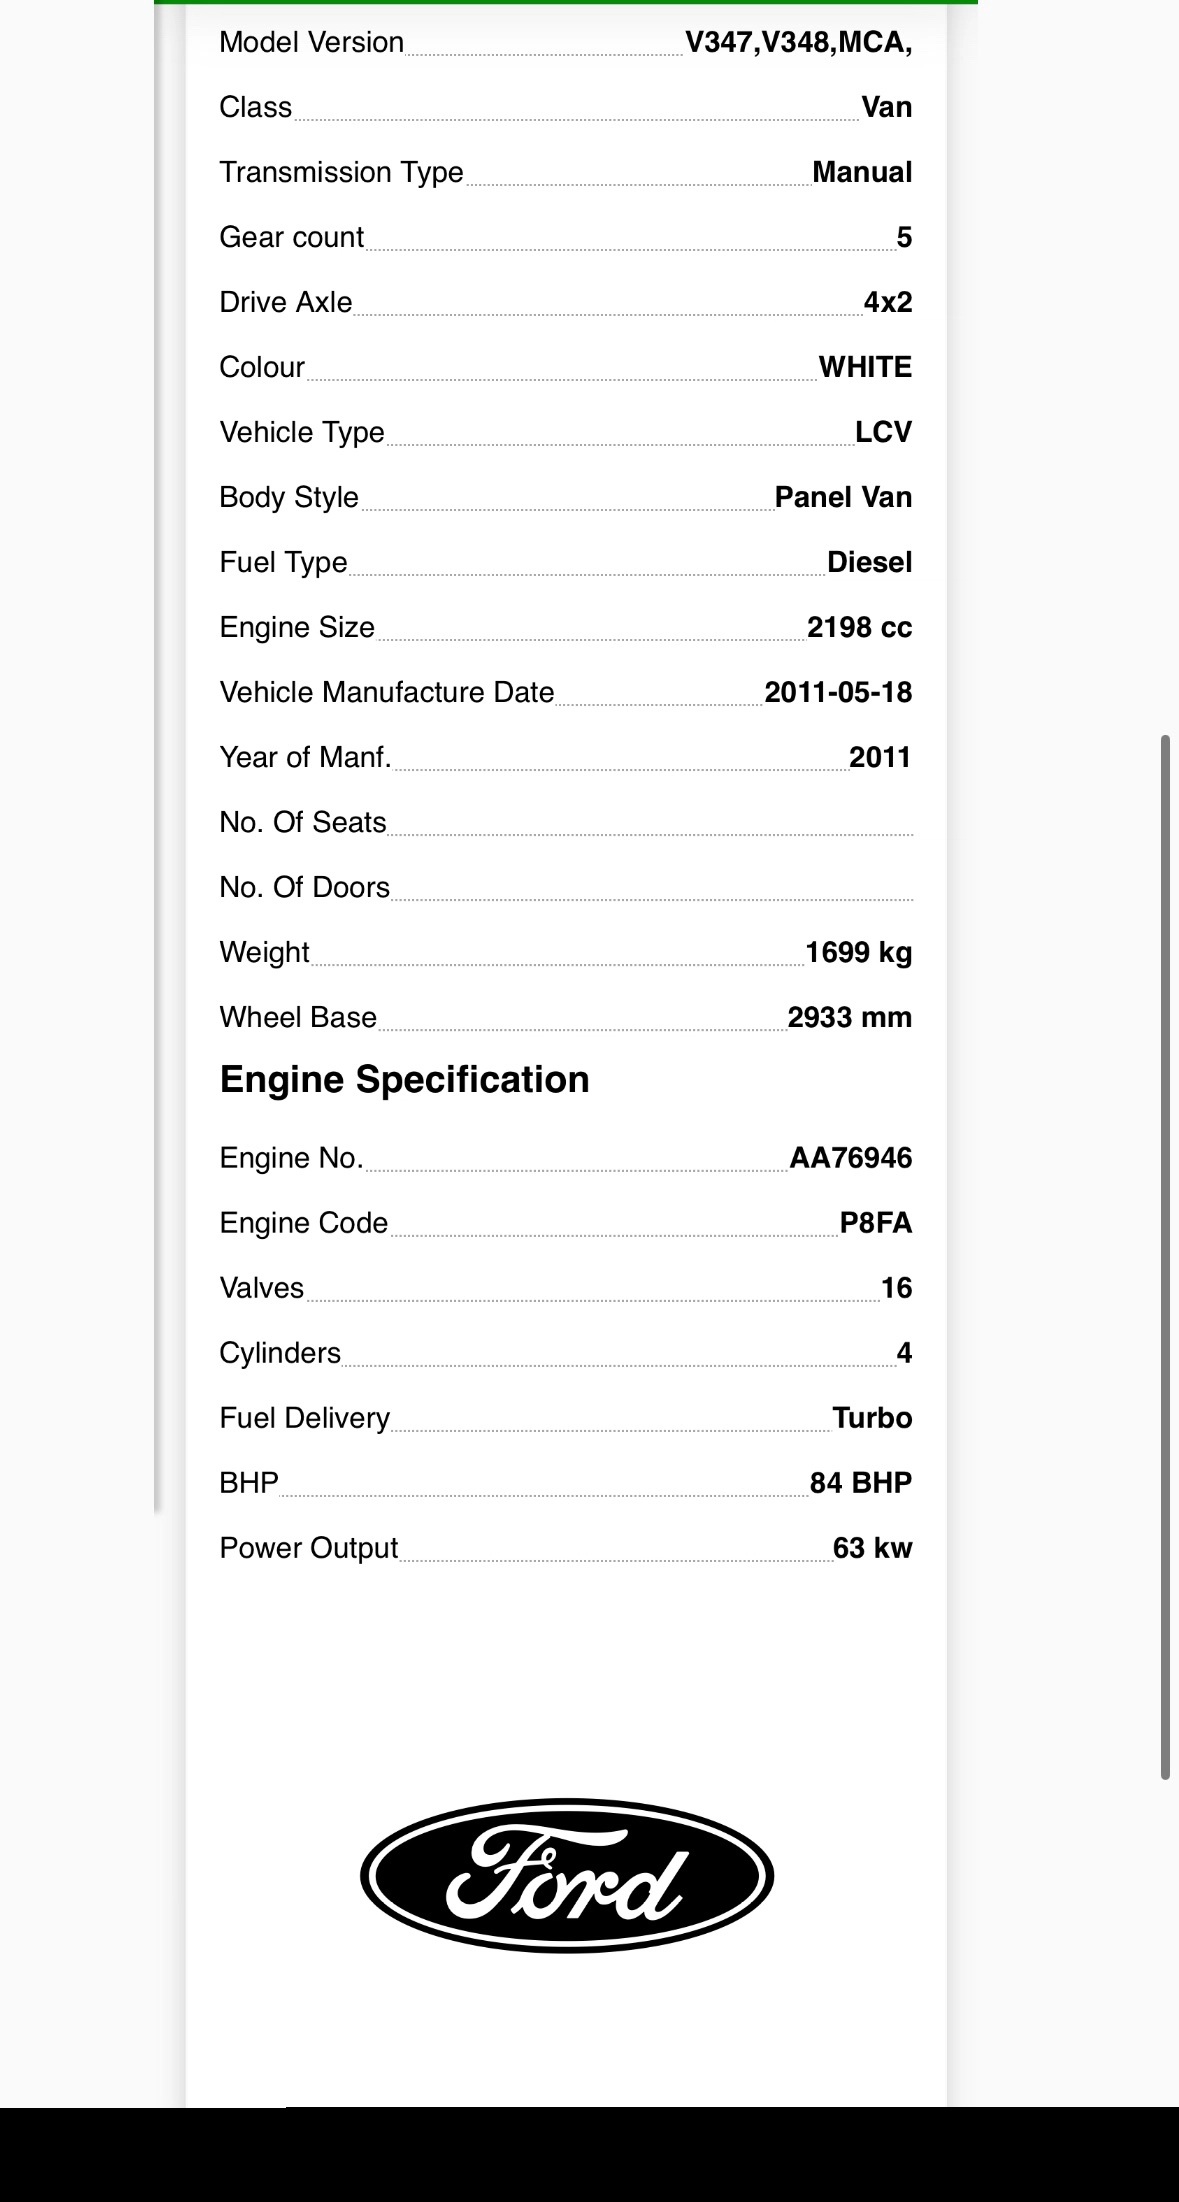Screen dimensions: 1179x2202
Task: Select the Engine No. AA76946 value
Action: (x=851, y=1158)
